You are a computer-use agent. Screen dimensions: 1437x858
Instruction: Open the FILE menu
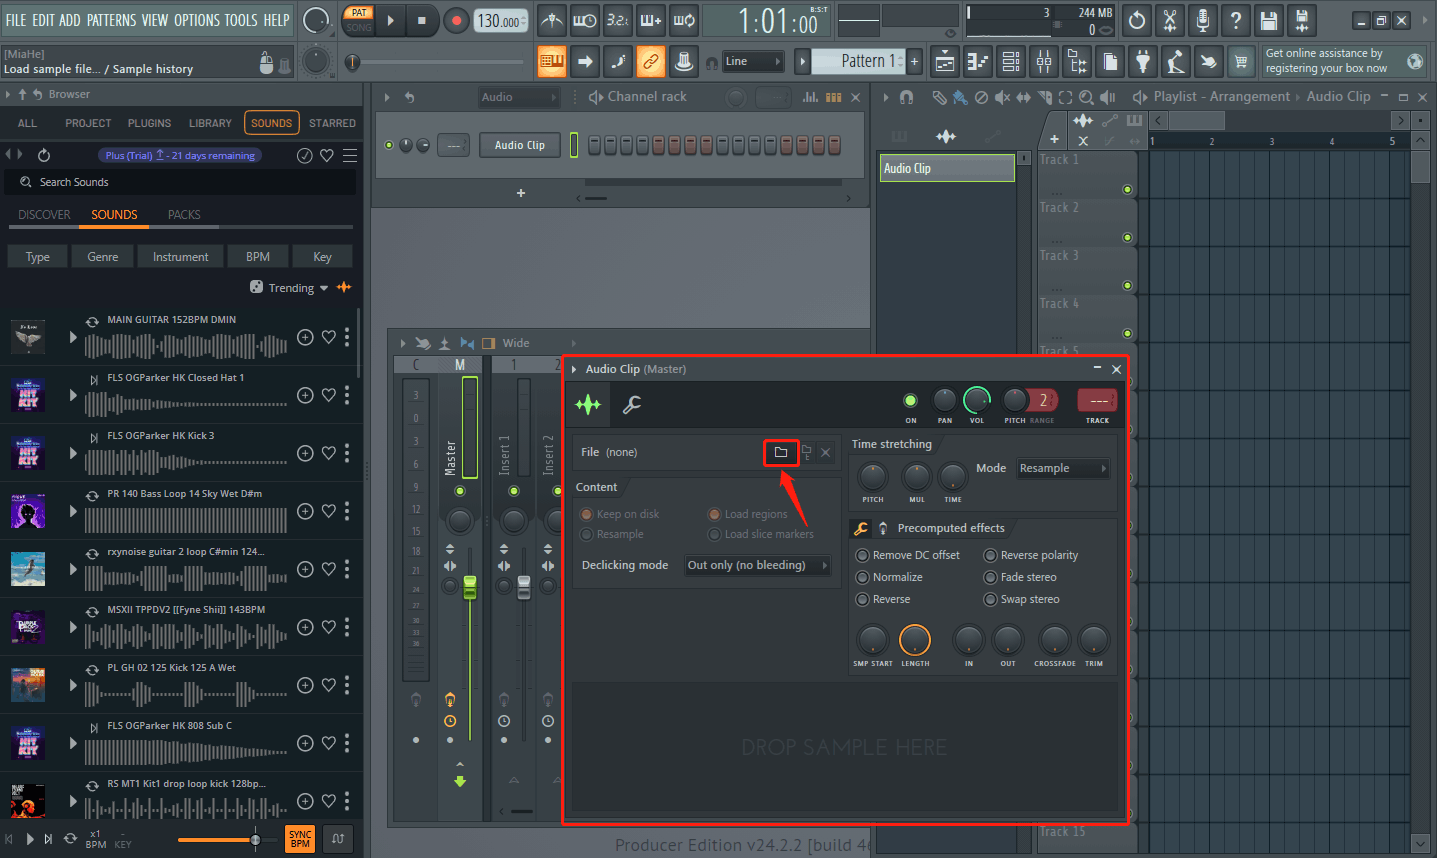[16, 20]
